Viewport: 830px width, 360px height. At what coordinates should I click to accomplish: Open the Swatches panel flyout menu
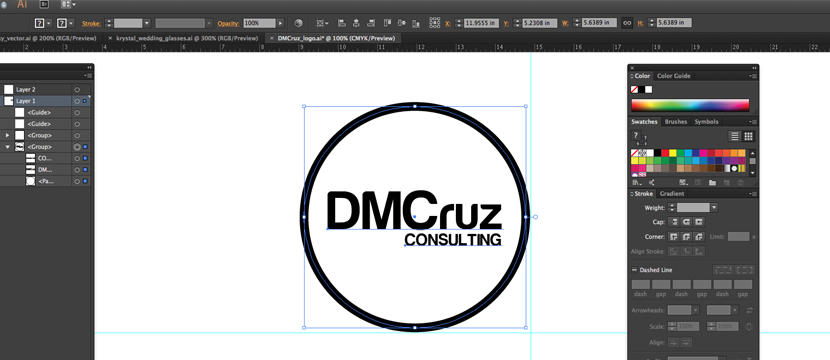click(x=753, y=122)
